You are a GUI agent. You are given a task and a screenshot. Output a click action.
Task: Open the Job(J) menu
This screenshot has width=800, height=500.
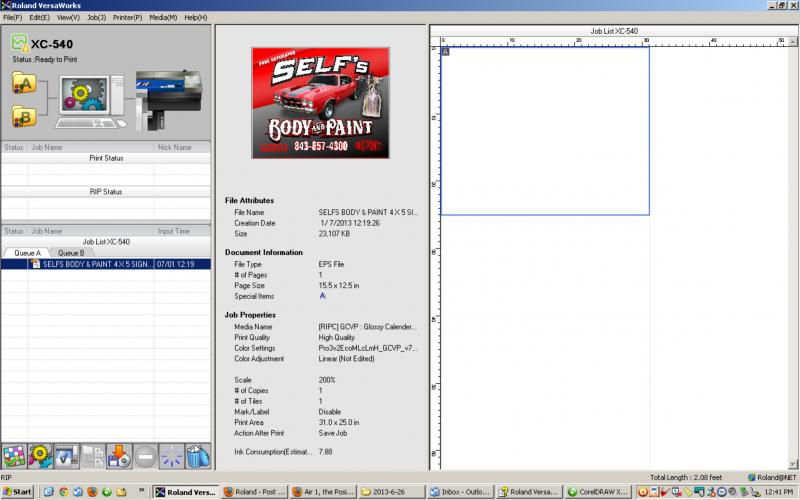point(96,17)
